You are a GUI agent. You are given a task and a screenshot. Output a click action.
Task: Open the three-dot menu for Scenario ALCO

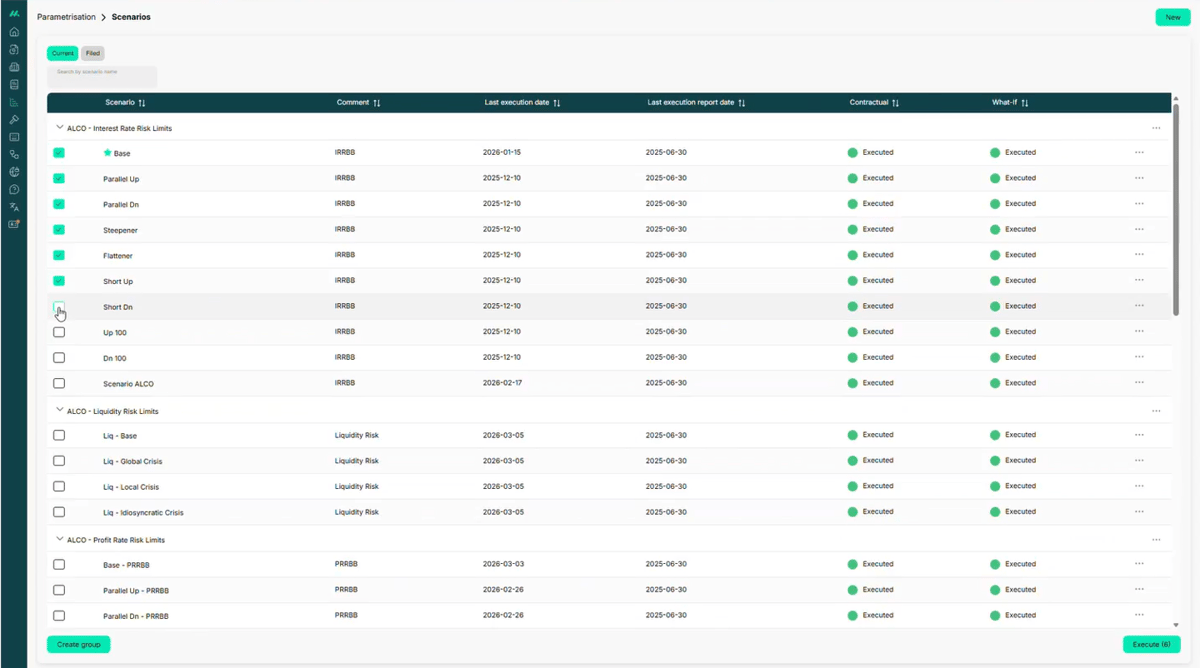pos(1139,383)
